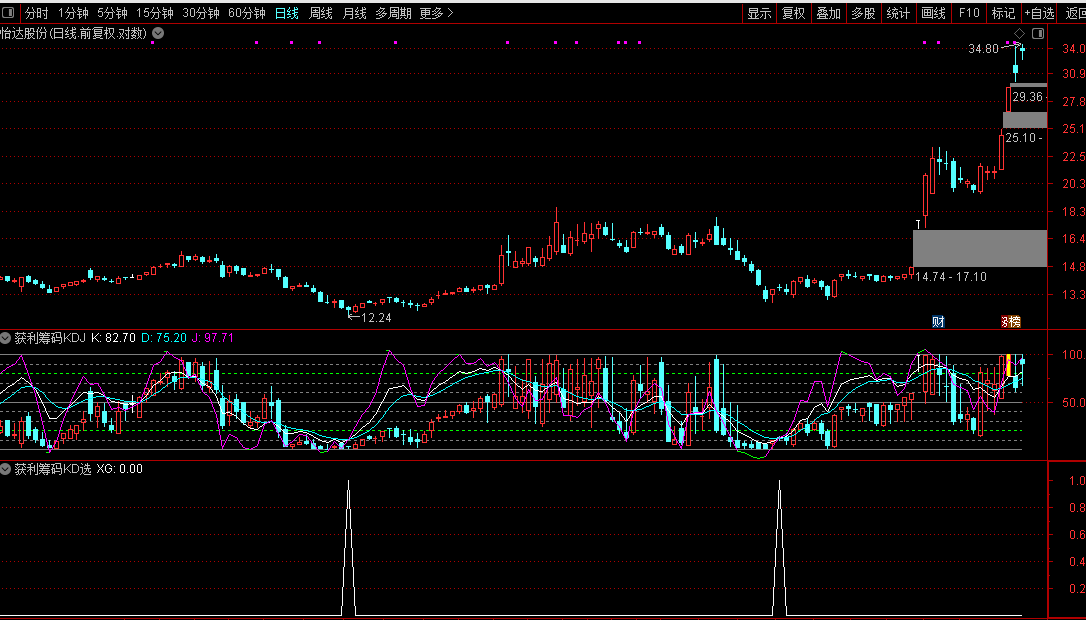The image size is (1086, 620).
Task: Expand the 怡达股份 main chart settings arrow
Action: coord(158,33)
